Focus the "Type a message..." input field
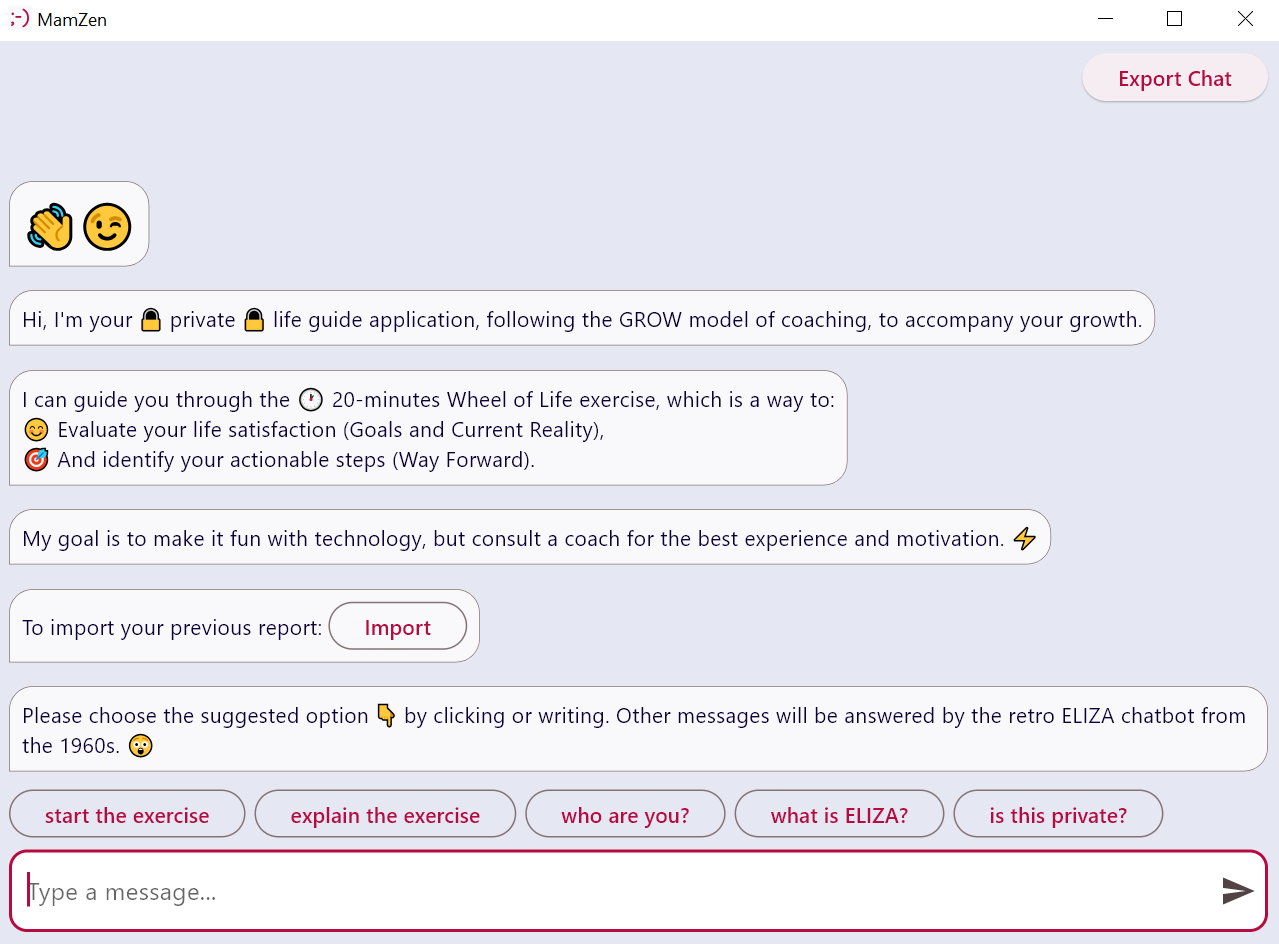This screenshot has height=944, width=1279. 600,891
